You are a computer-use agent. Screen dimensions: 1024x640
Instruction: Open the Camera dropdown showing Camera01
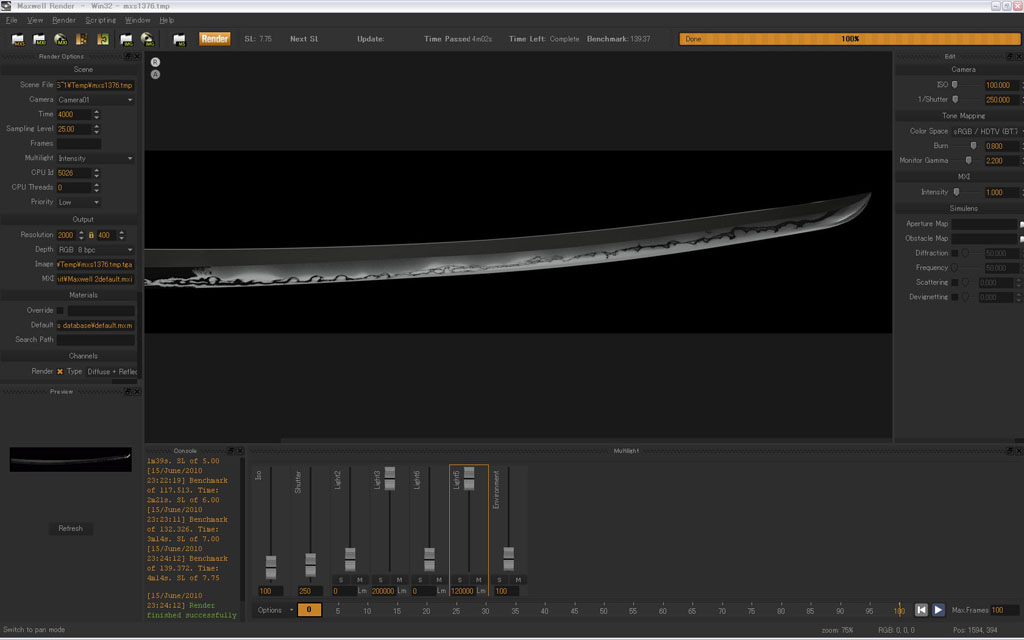tap(95, 100)
